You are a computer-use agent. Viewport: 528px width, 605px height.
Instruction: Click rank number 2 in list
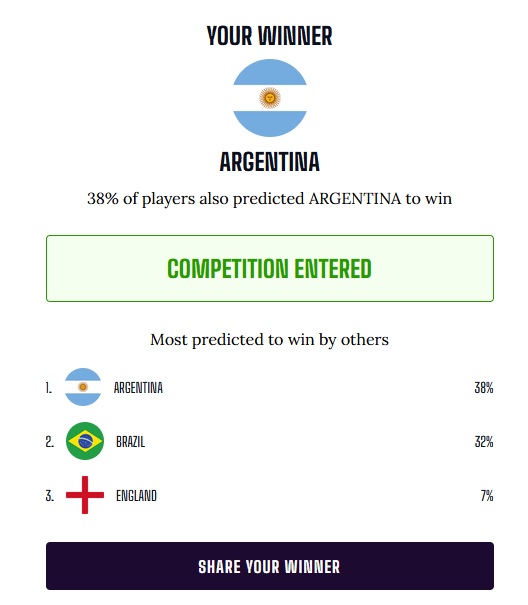[49, 441]
